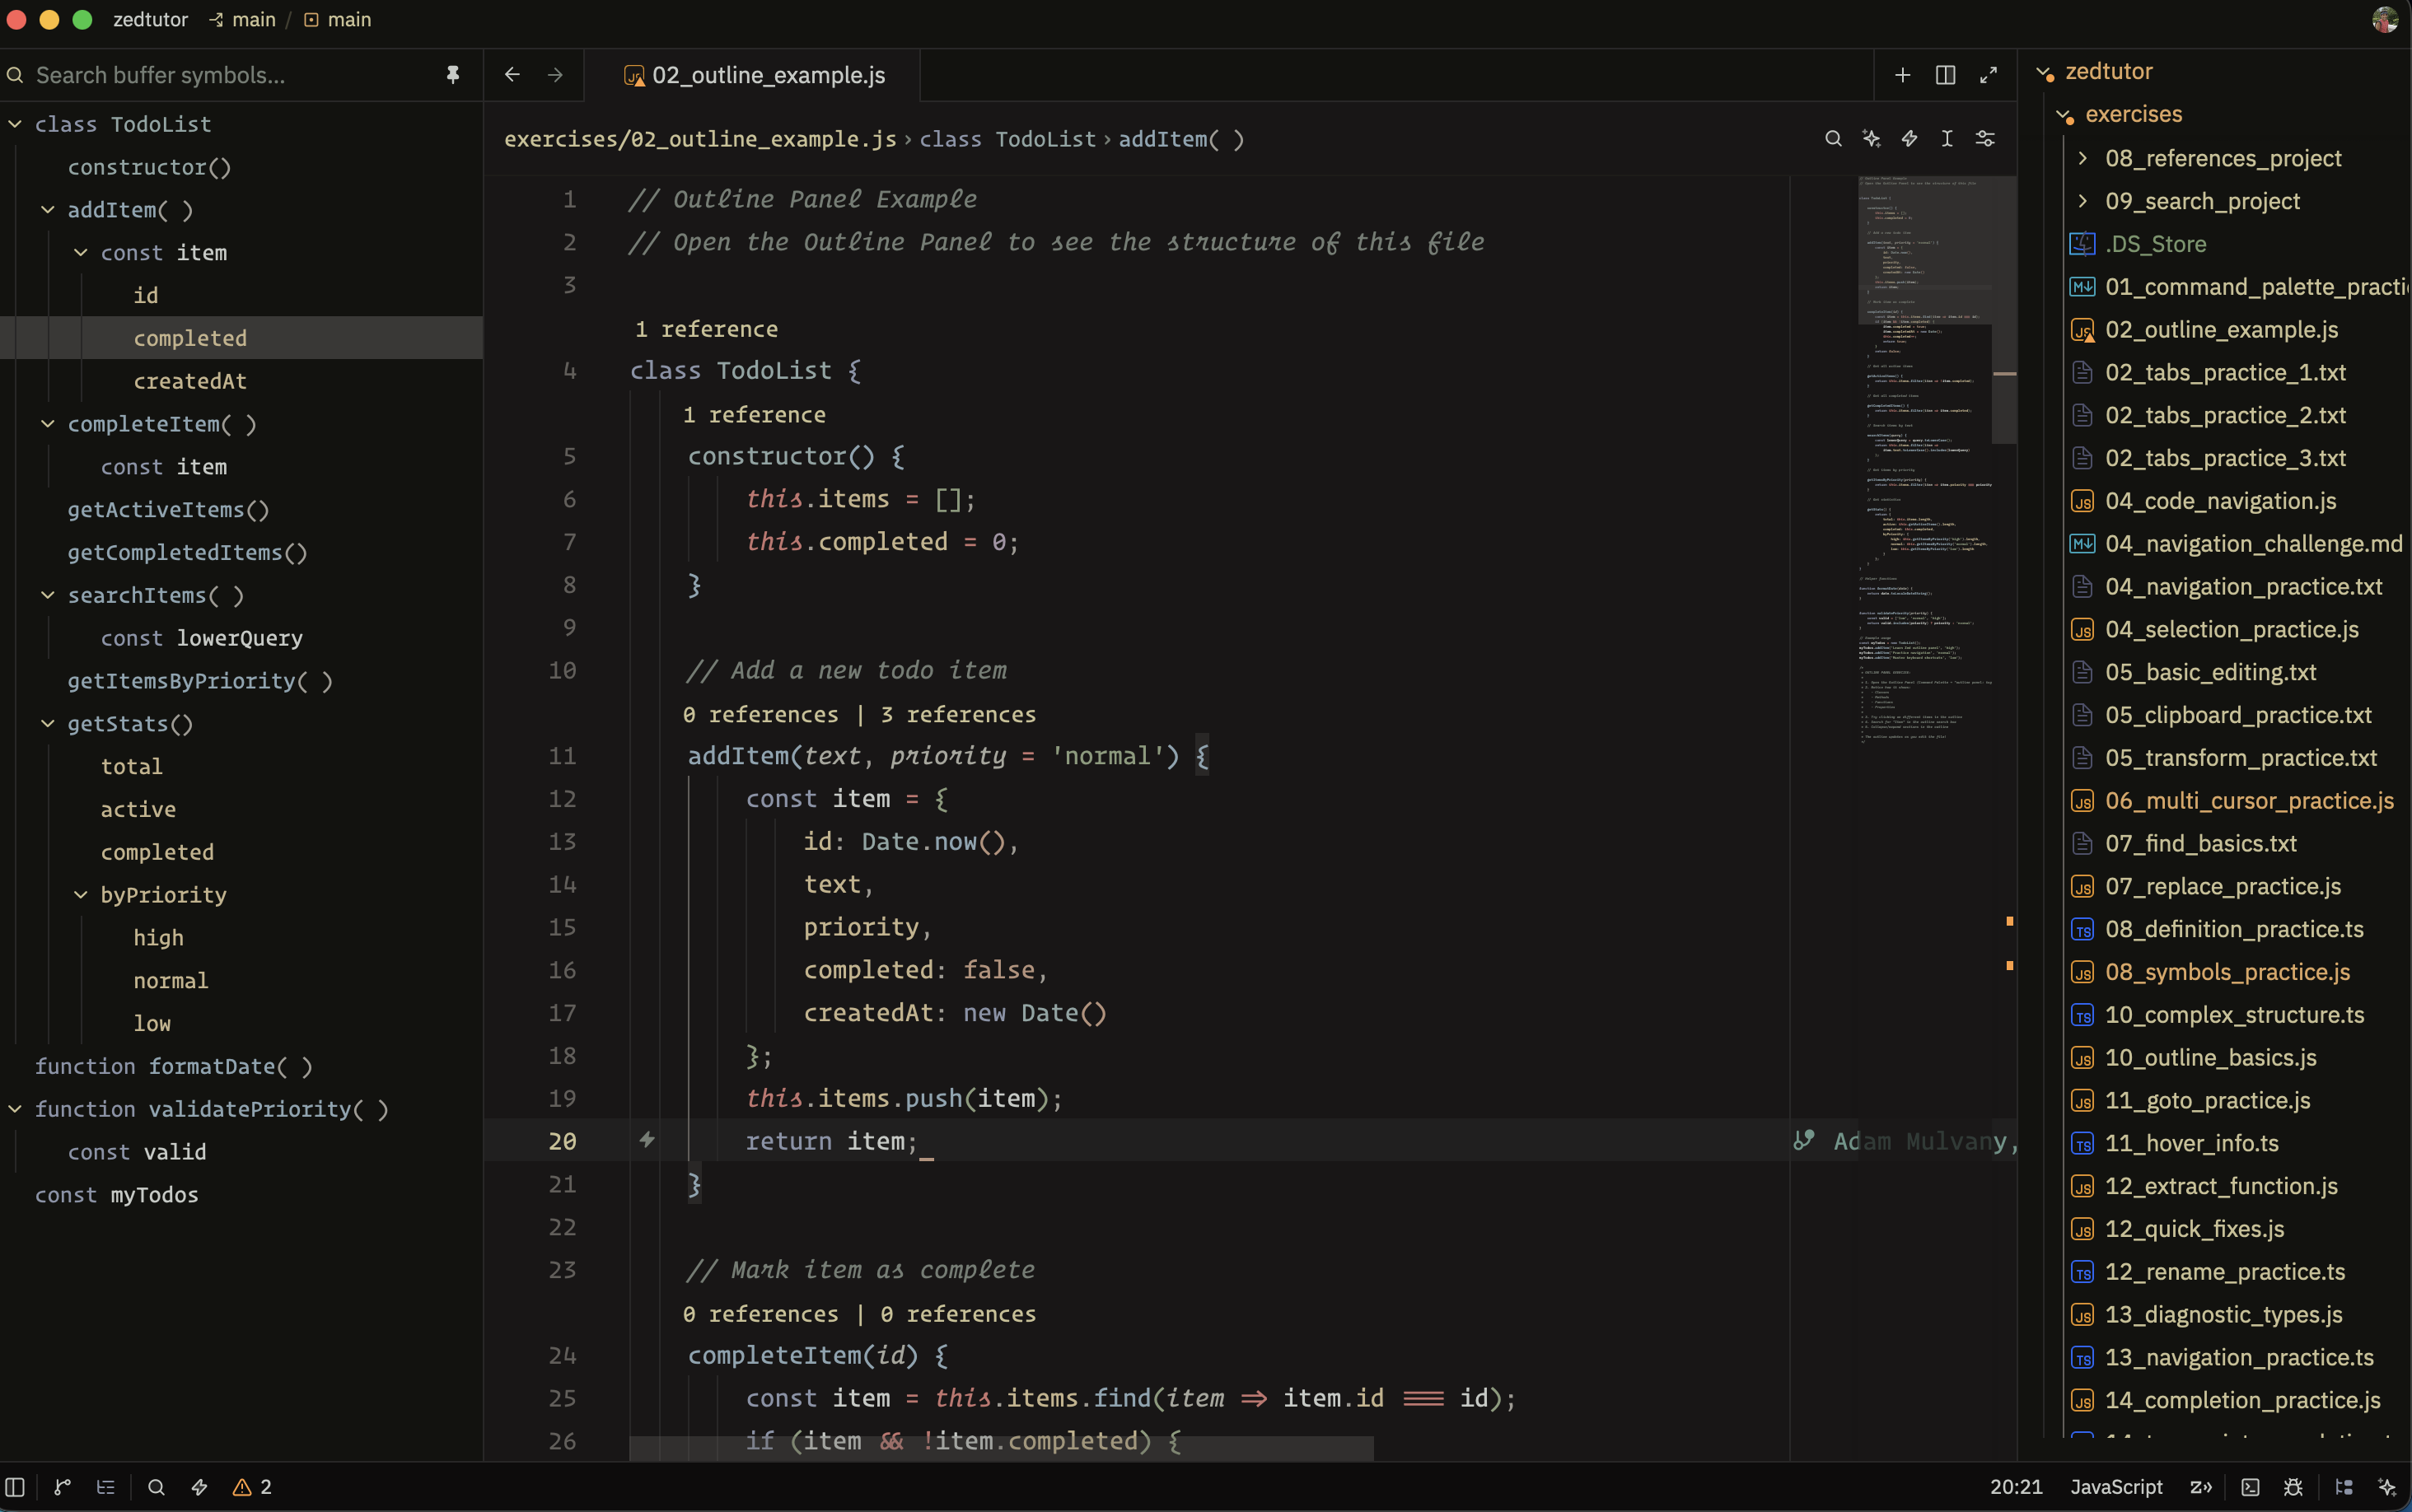Toggle the selections menu I-beam icon
Image resolution: width=2412 pixels, height=1512 pixels.
(1947, 139)
